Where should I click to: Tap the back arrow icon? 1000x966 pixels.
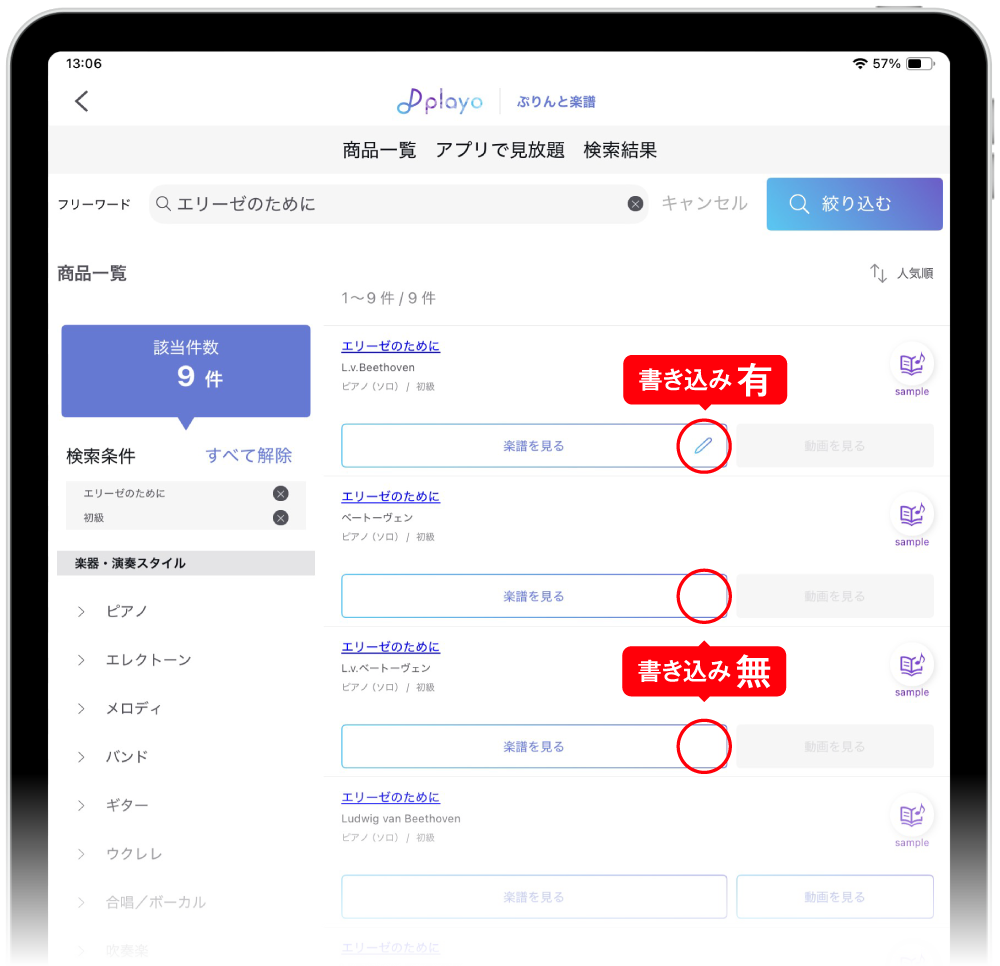coord(82,101)
